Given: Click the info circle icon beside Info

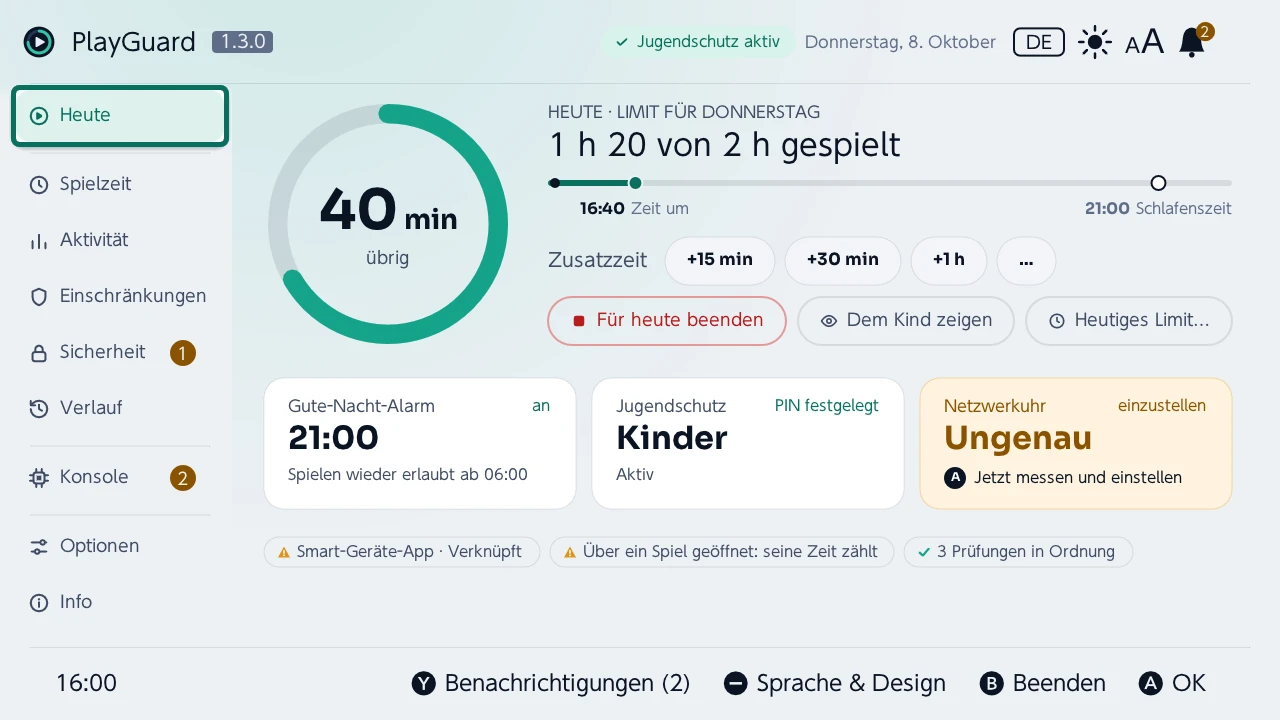Looking at the screenshot, I should coord(39,602).
